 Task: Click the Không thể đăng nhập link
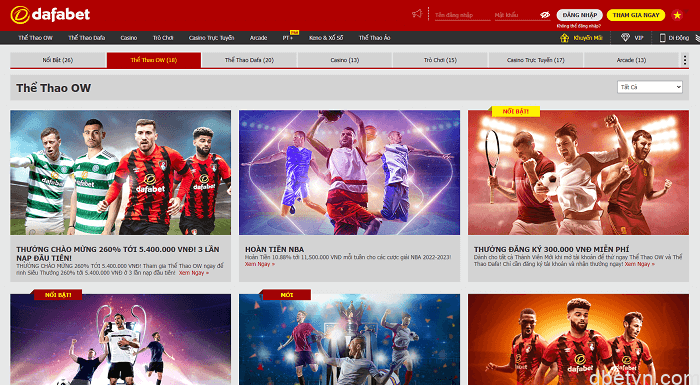579,26
